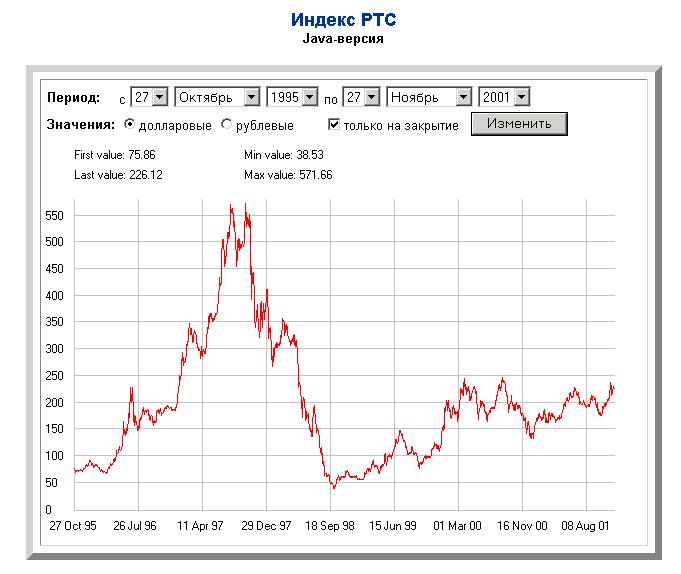The width and height of the screenshot is (681, 574).
Task: Click the 'Значения:' label
Action: click(81, 125)
